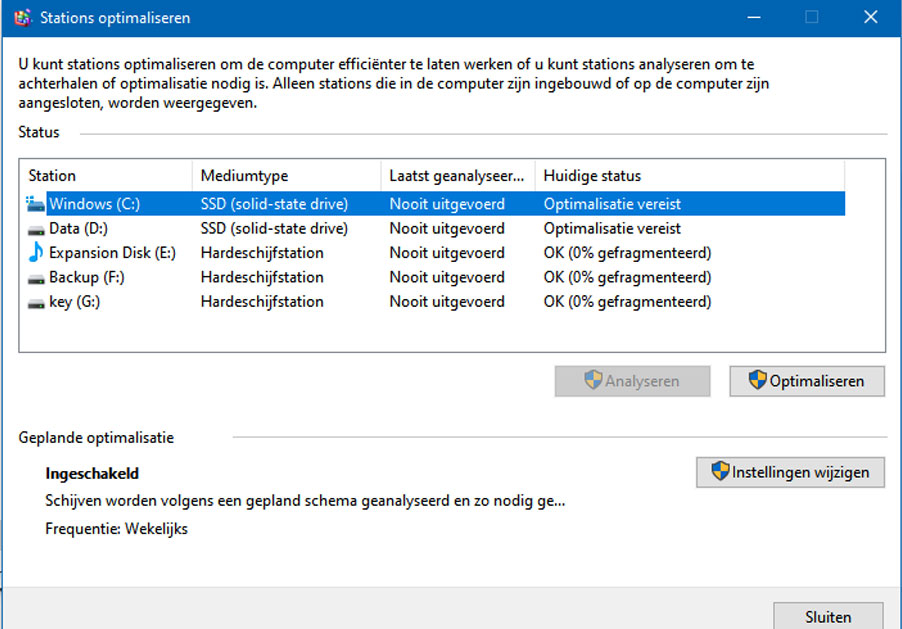Click the key (G:) drive icon
This screenshot has height=629, width=902.
coord(36,303)
